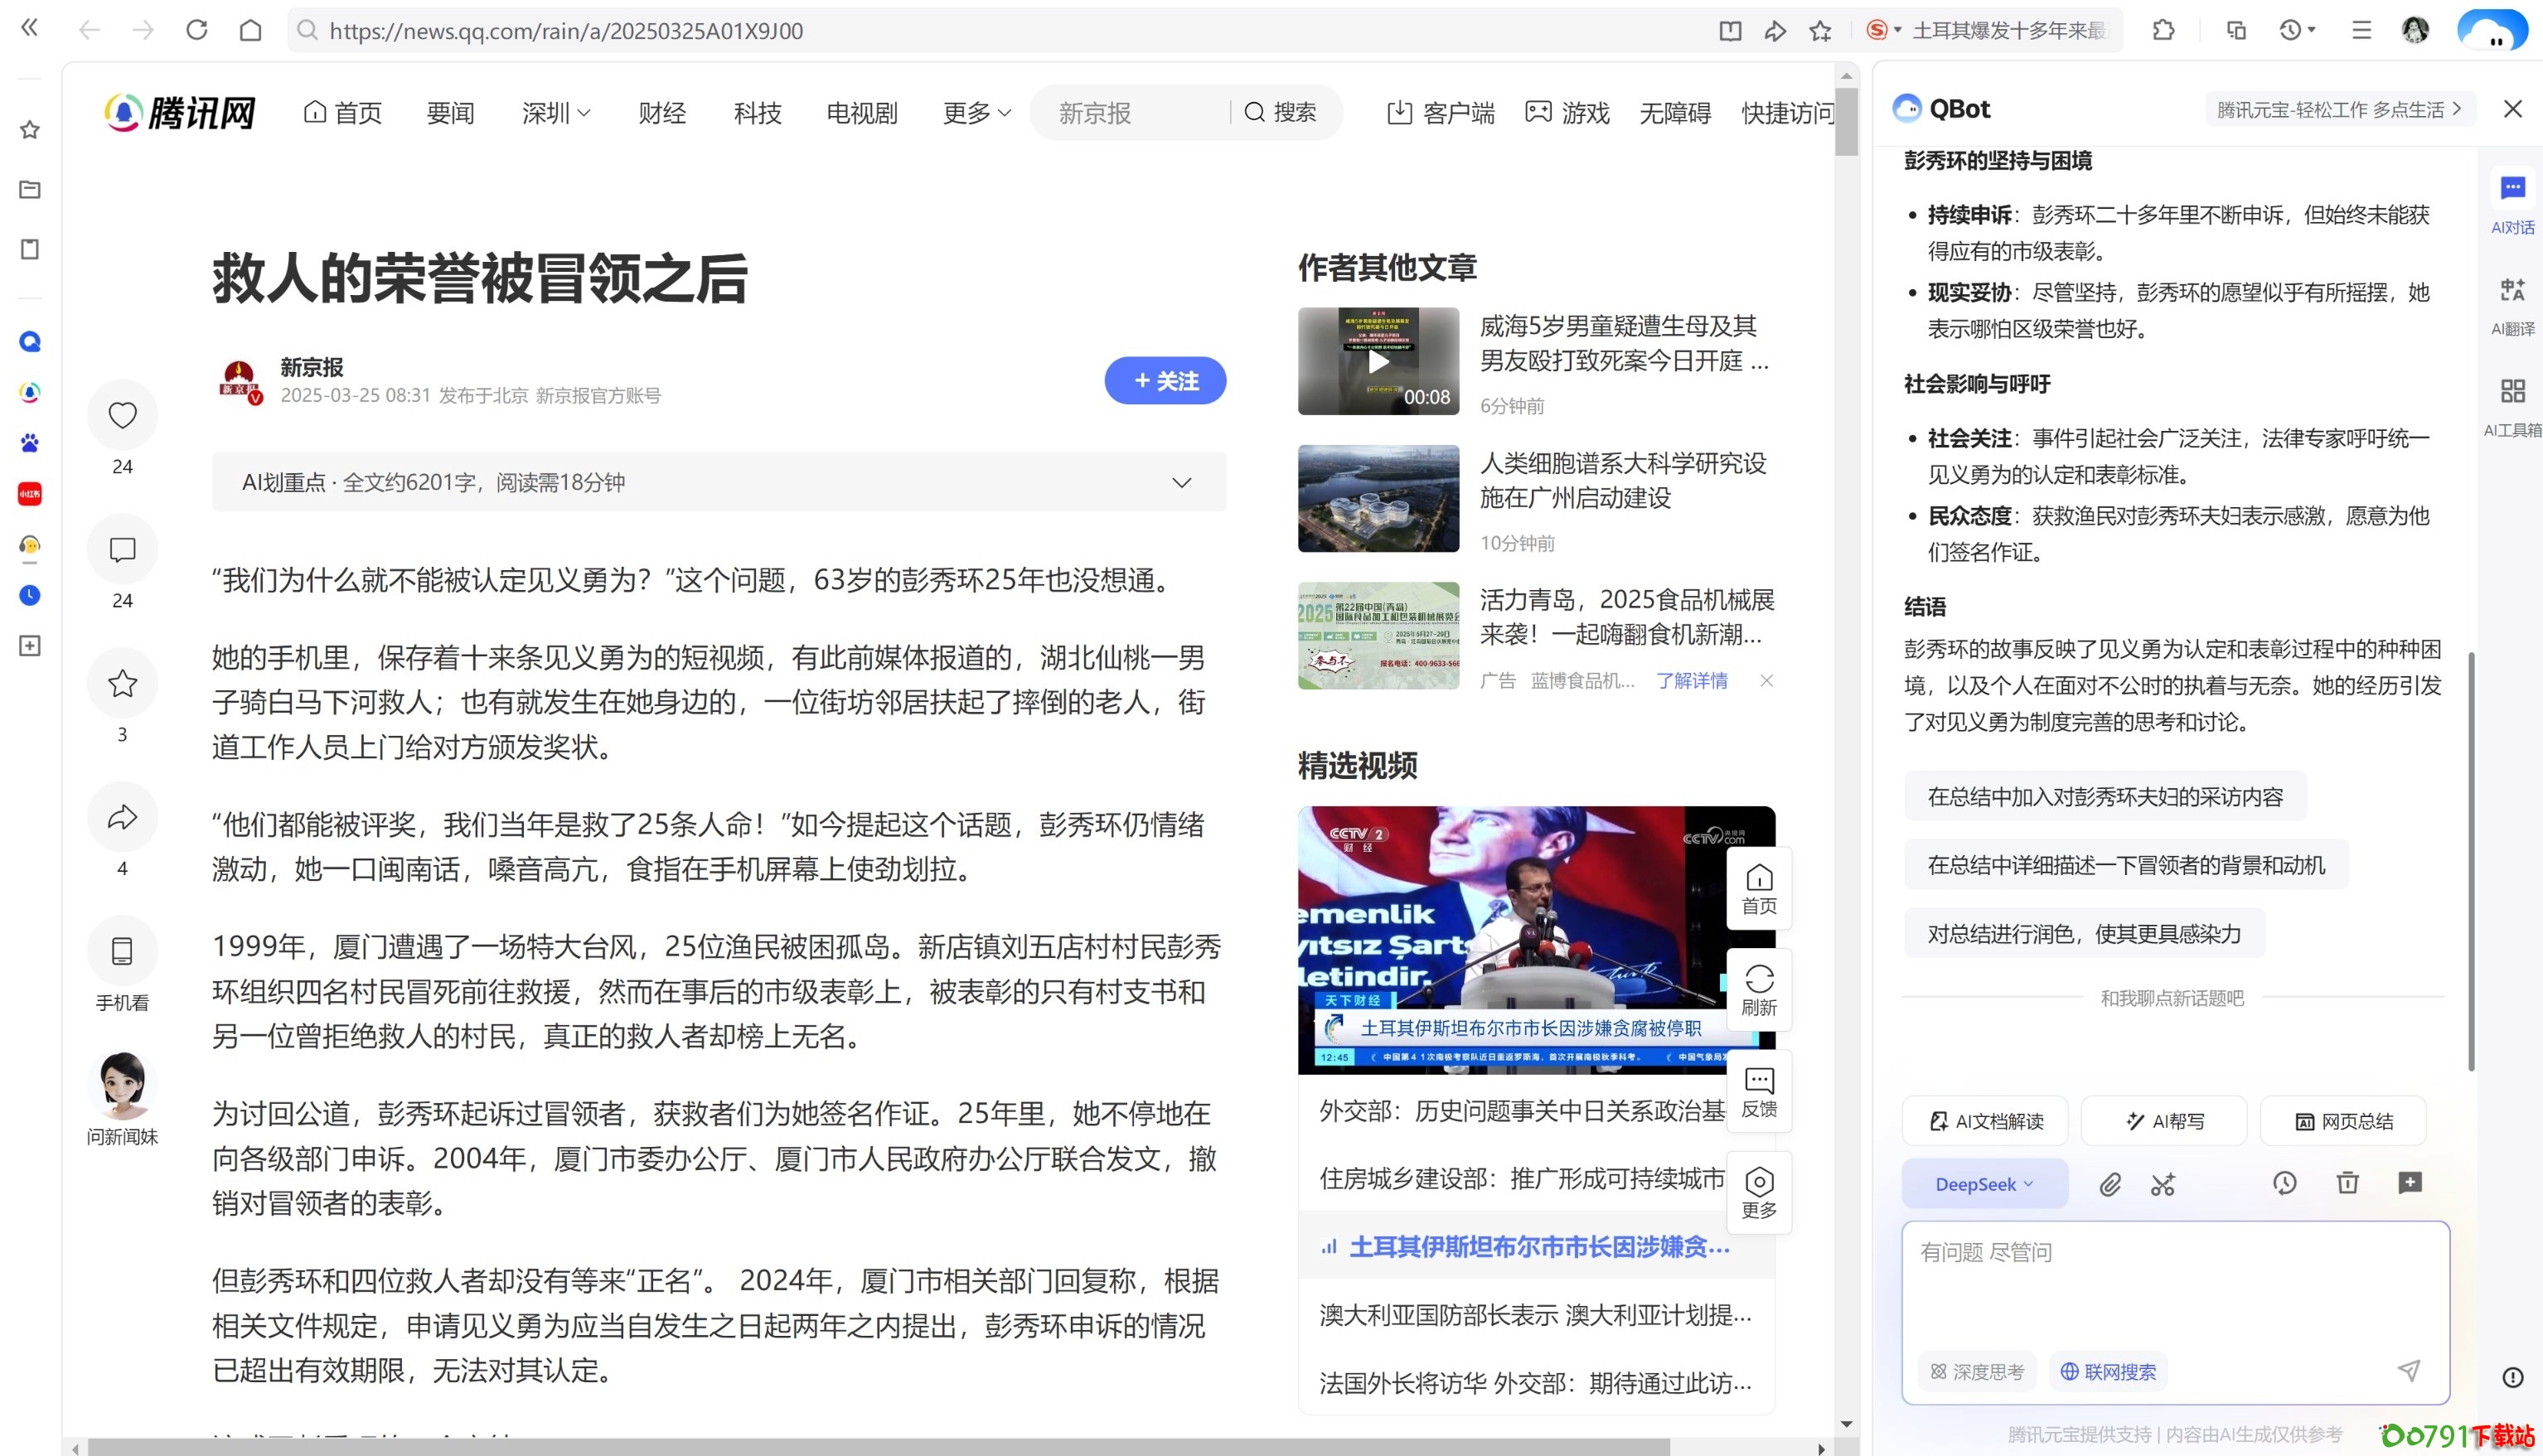
Task: Click the 关注 follow button
Action: [1165, 381]
